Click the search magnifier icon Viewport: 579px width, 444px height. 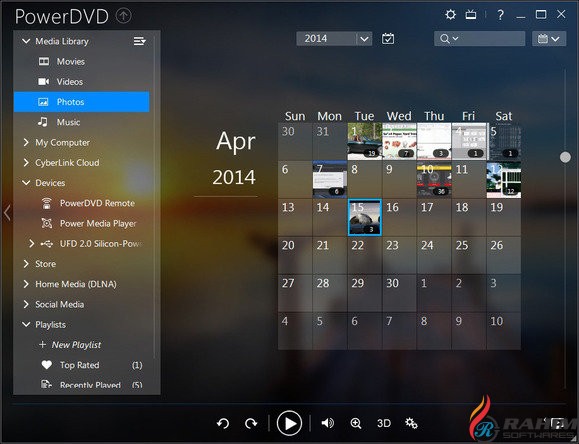445,39
